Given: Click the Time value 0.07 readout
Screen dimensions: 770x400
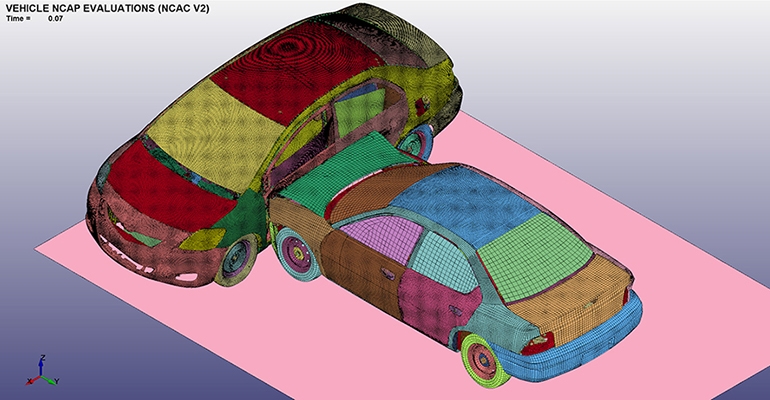Looking at the screenshot, I should coord(55,19).
